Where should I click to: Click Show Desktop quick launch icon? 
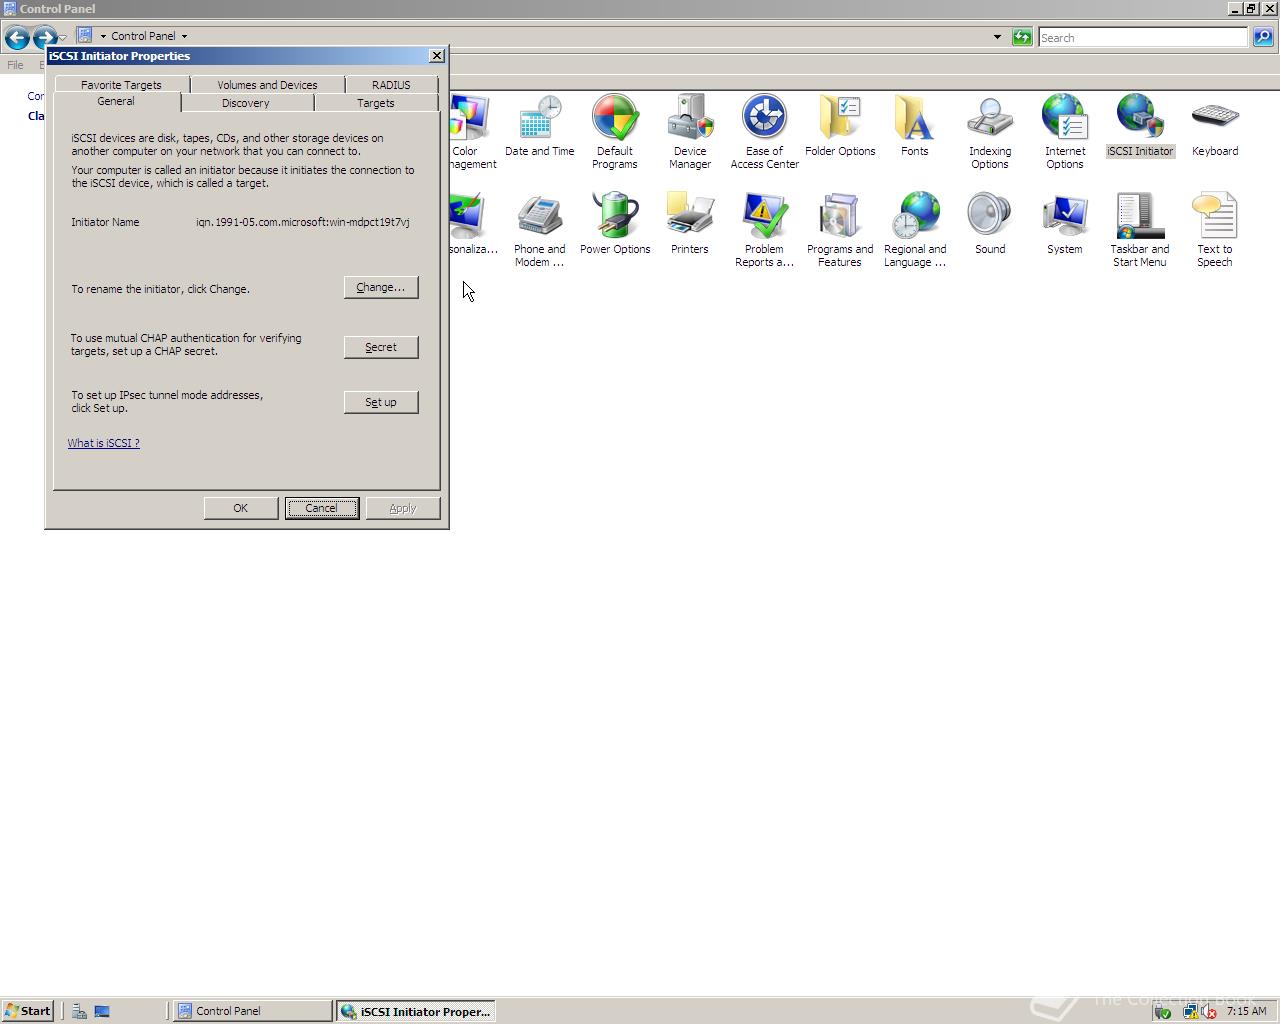(102, 1011)
